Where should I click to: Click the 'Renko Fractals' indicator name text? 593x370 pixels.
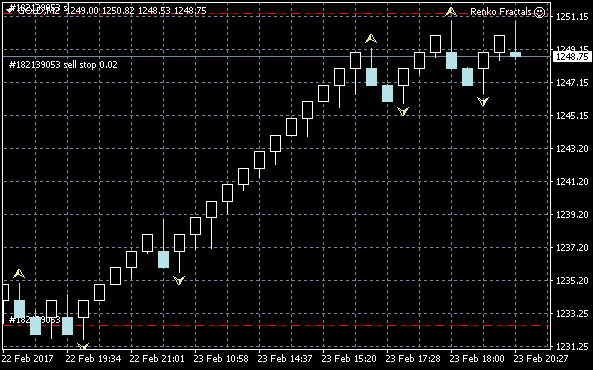[501, 12]
